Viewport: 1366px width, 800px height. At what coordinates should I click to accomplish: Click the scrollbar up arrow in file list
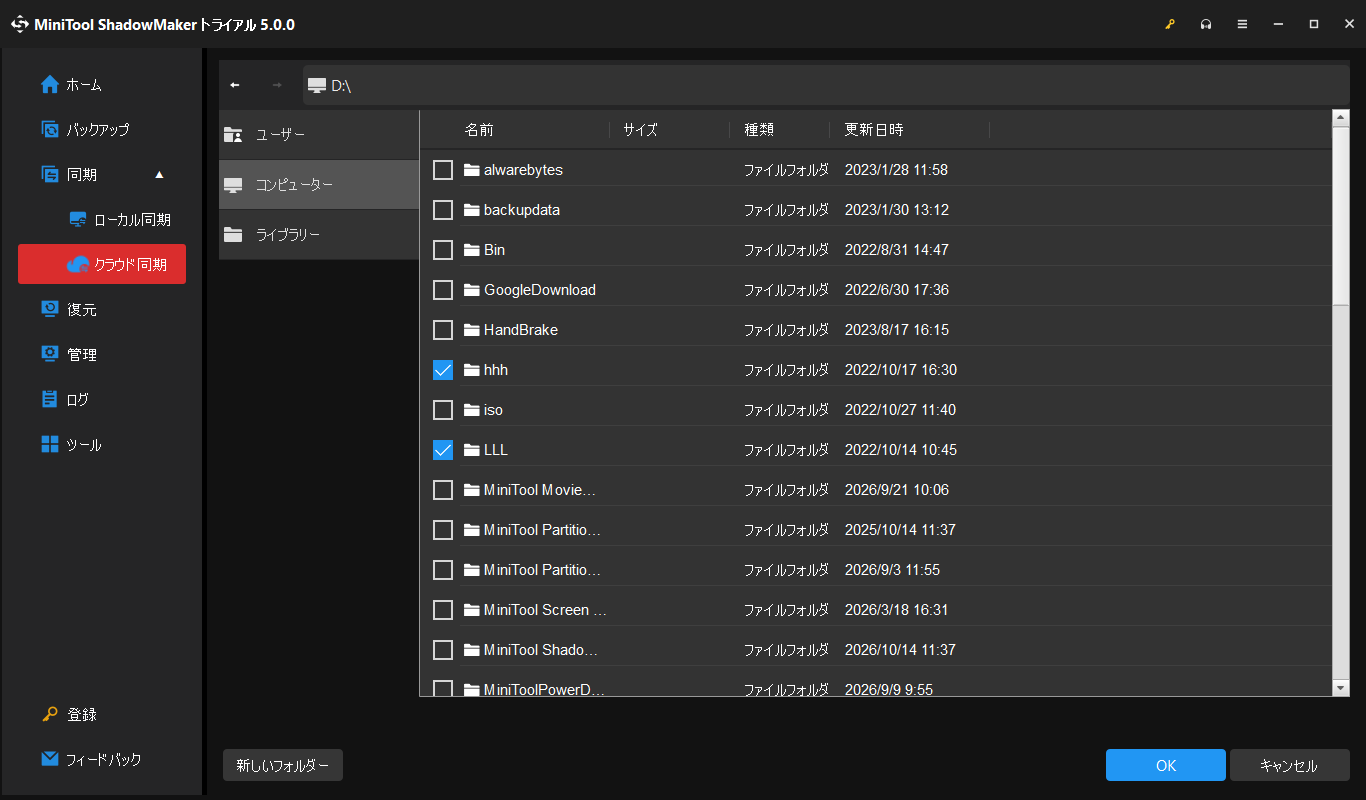coord(1341,118)
